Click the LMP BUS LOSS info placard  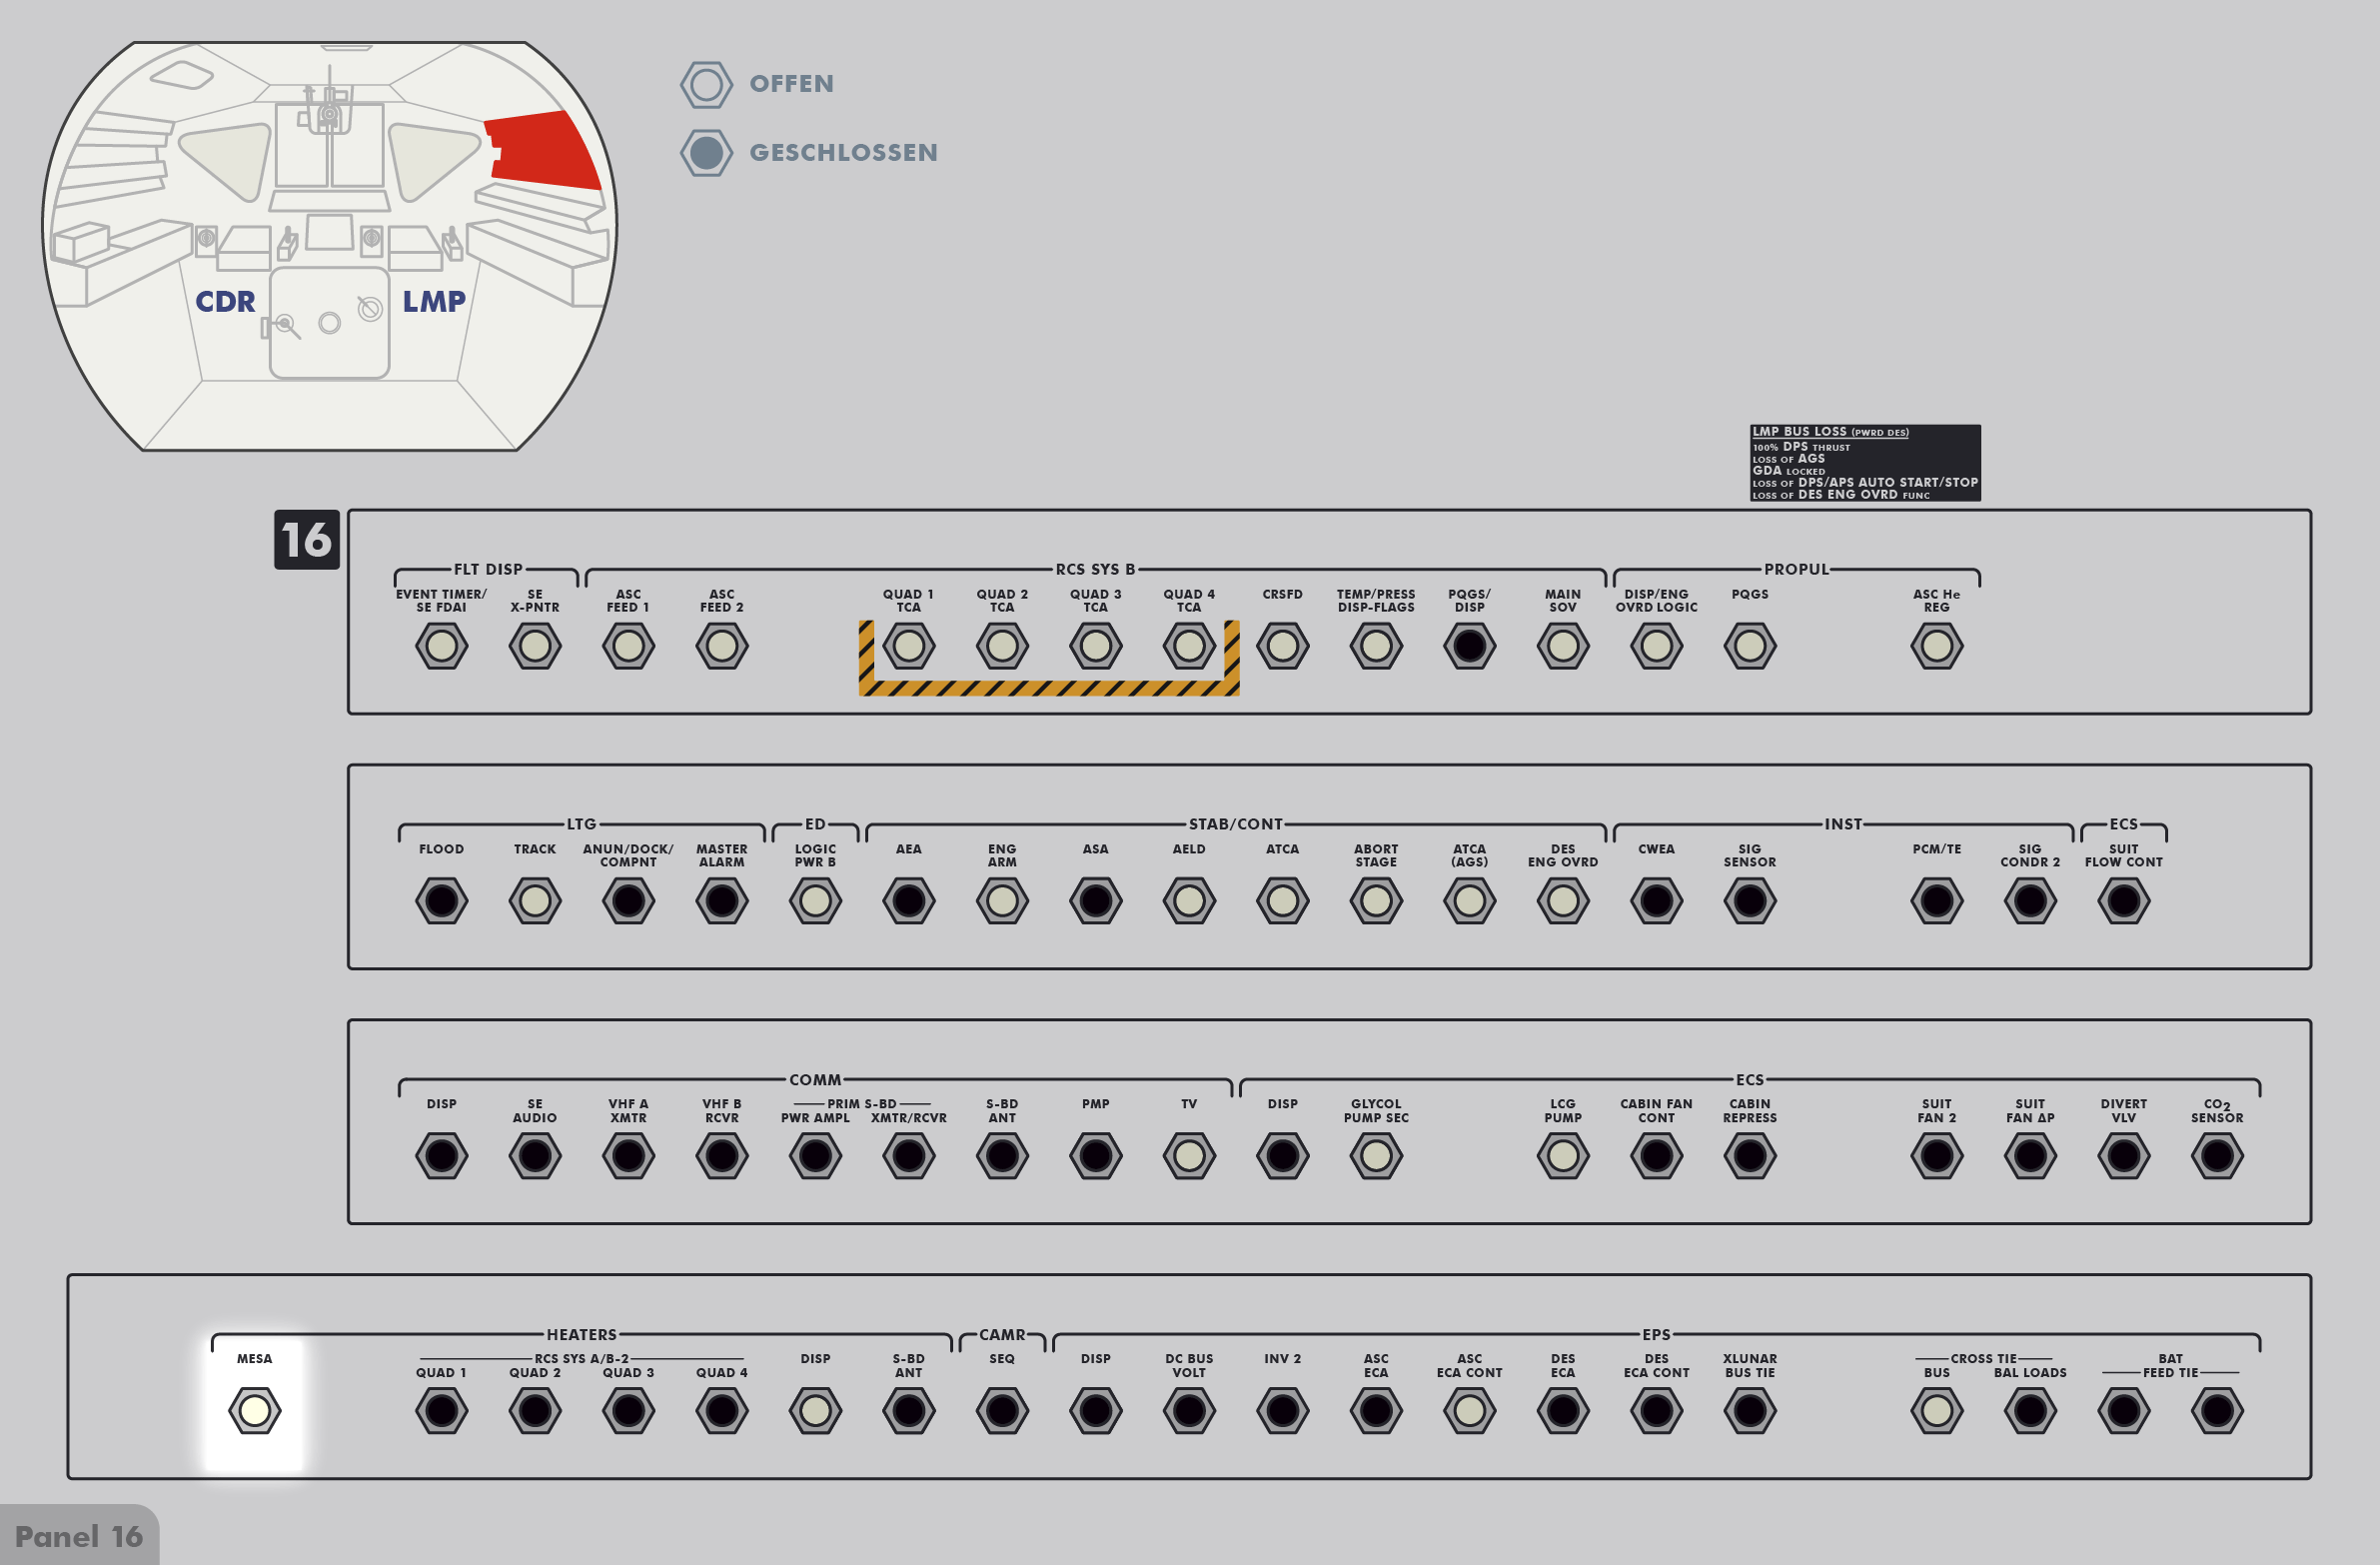pos(1864,463)
